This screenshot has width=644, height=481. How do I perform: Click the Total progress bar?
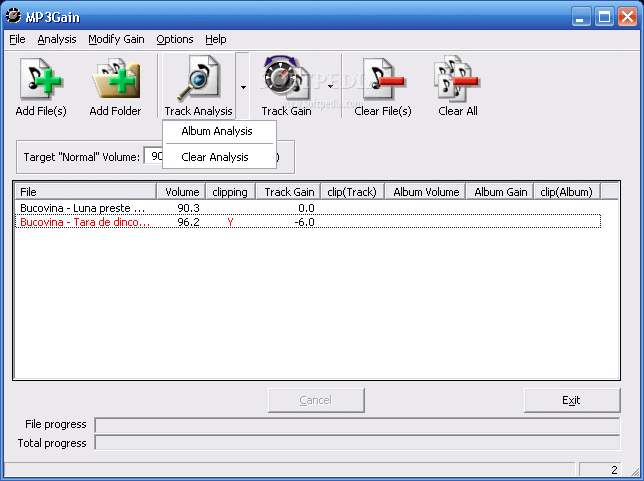(357, 443)
